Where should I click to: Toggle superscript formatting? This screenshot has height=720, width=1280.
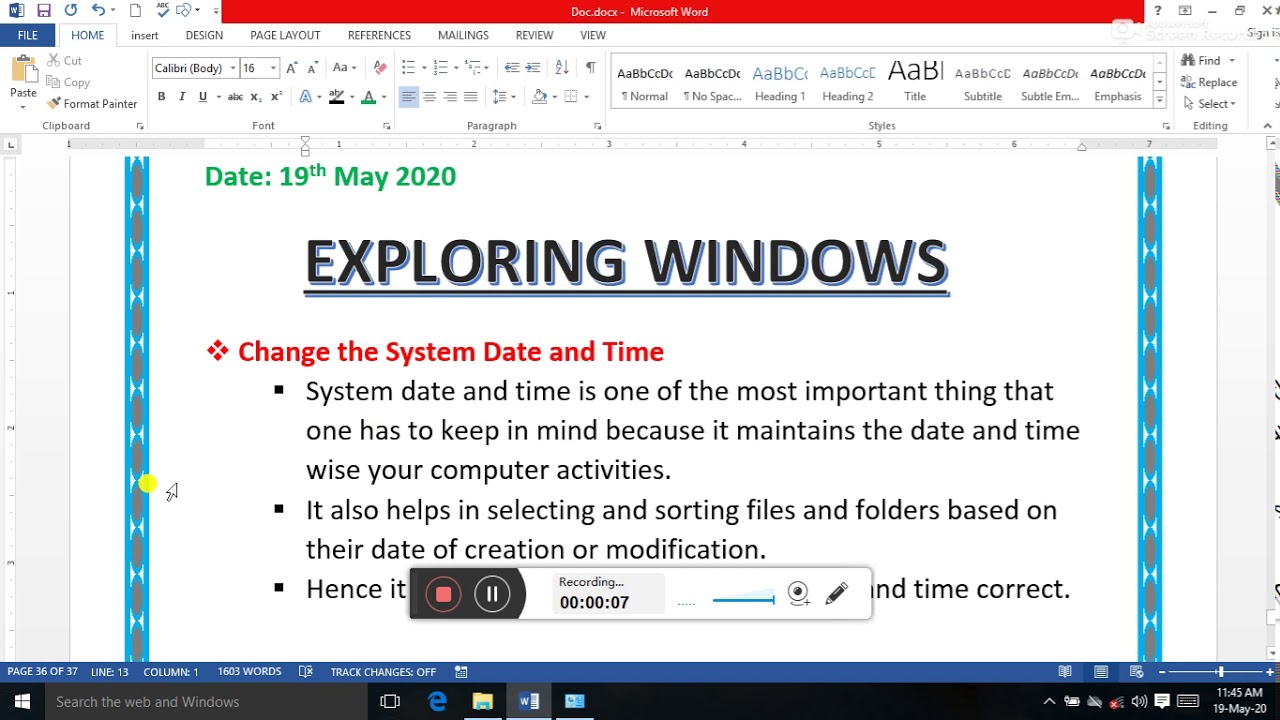276,97
